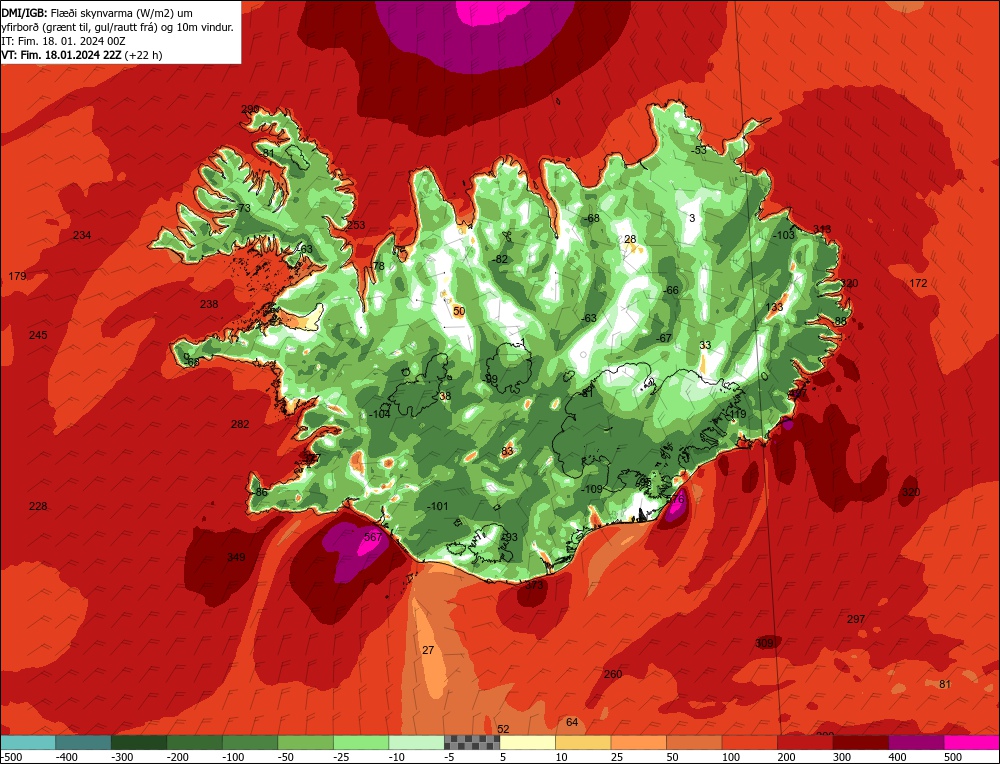Click the 27 value in the orange plume
This screenshot has width=1000, height=764.
429,650
